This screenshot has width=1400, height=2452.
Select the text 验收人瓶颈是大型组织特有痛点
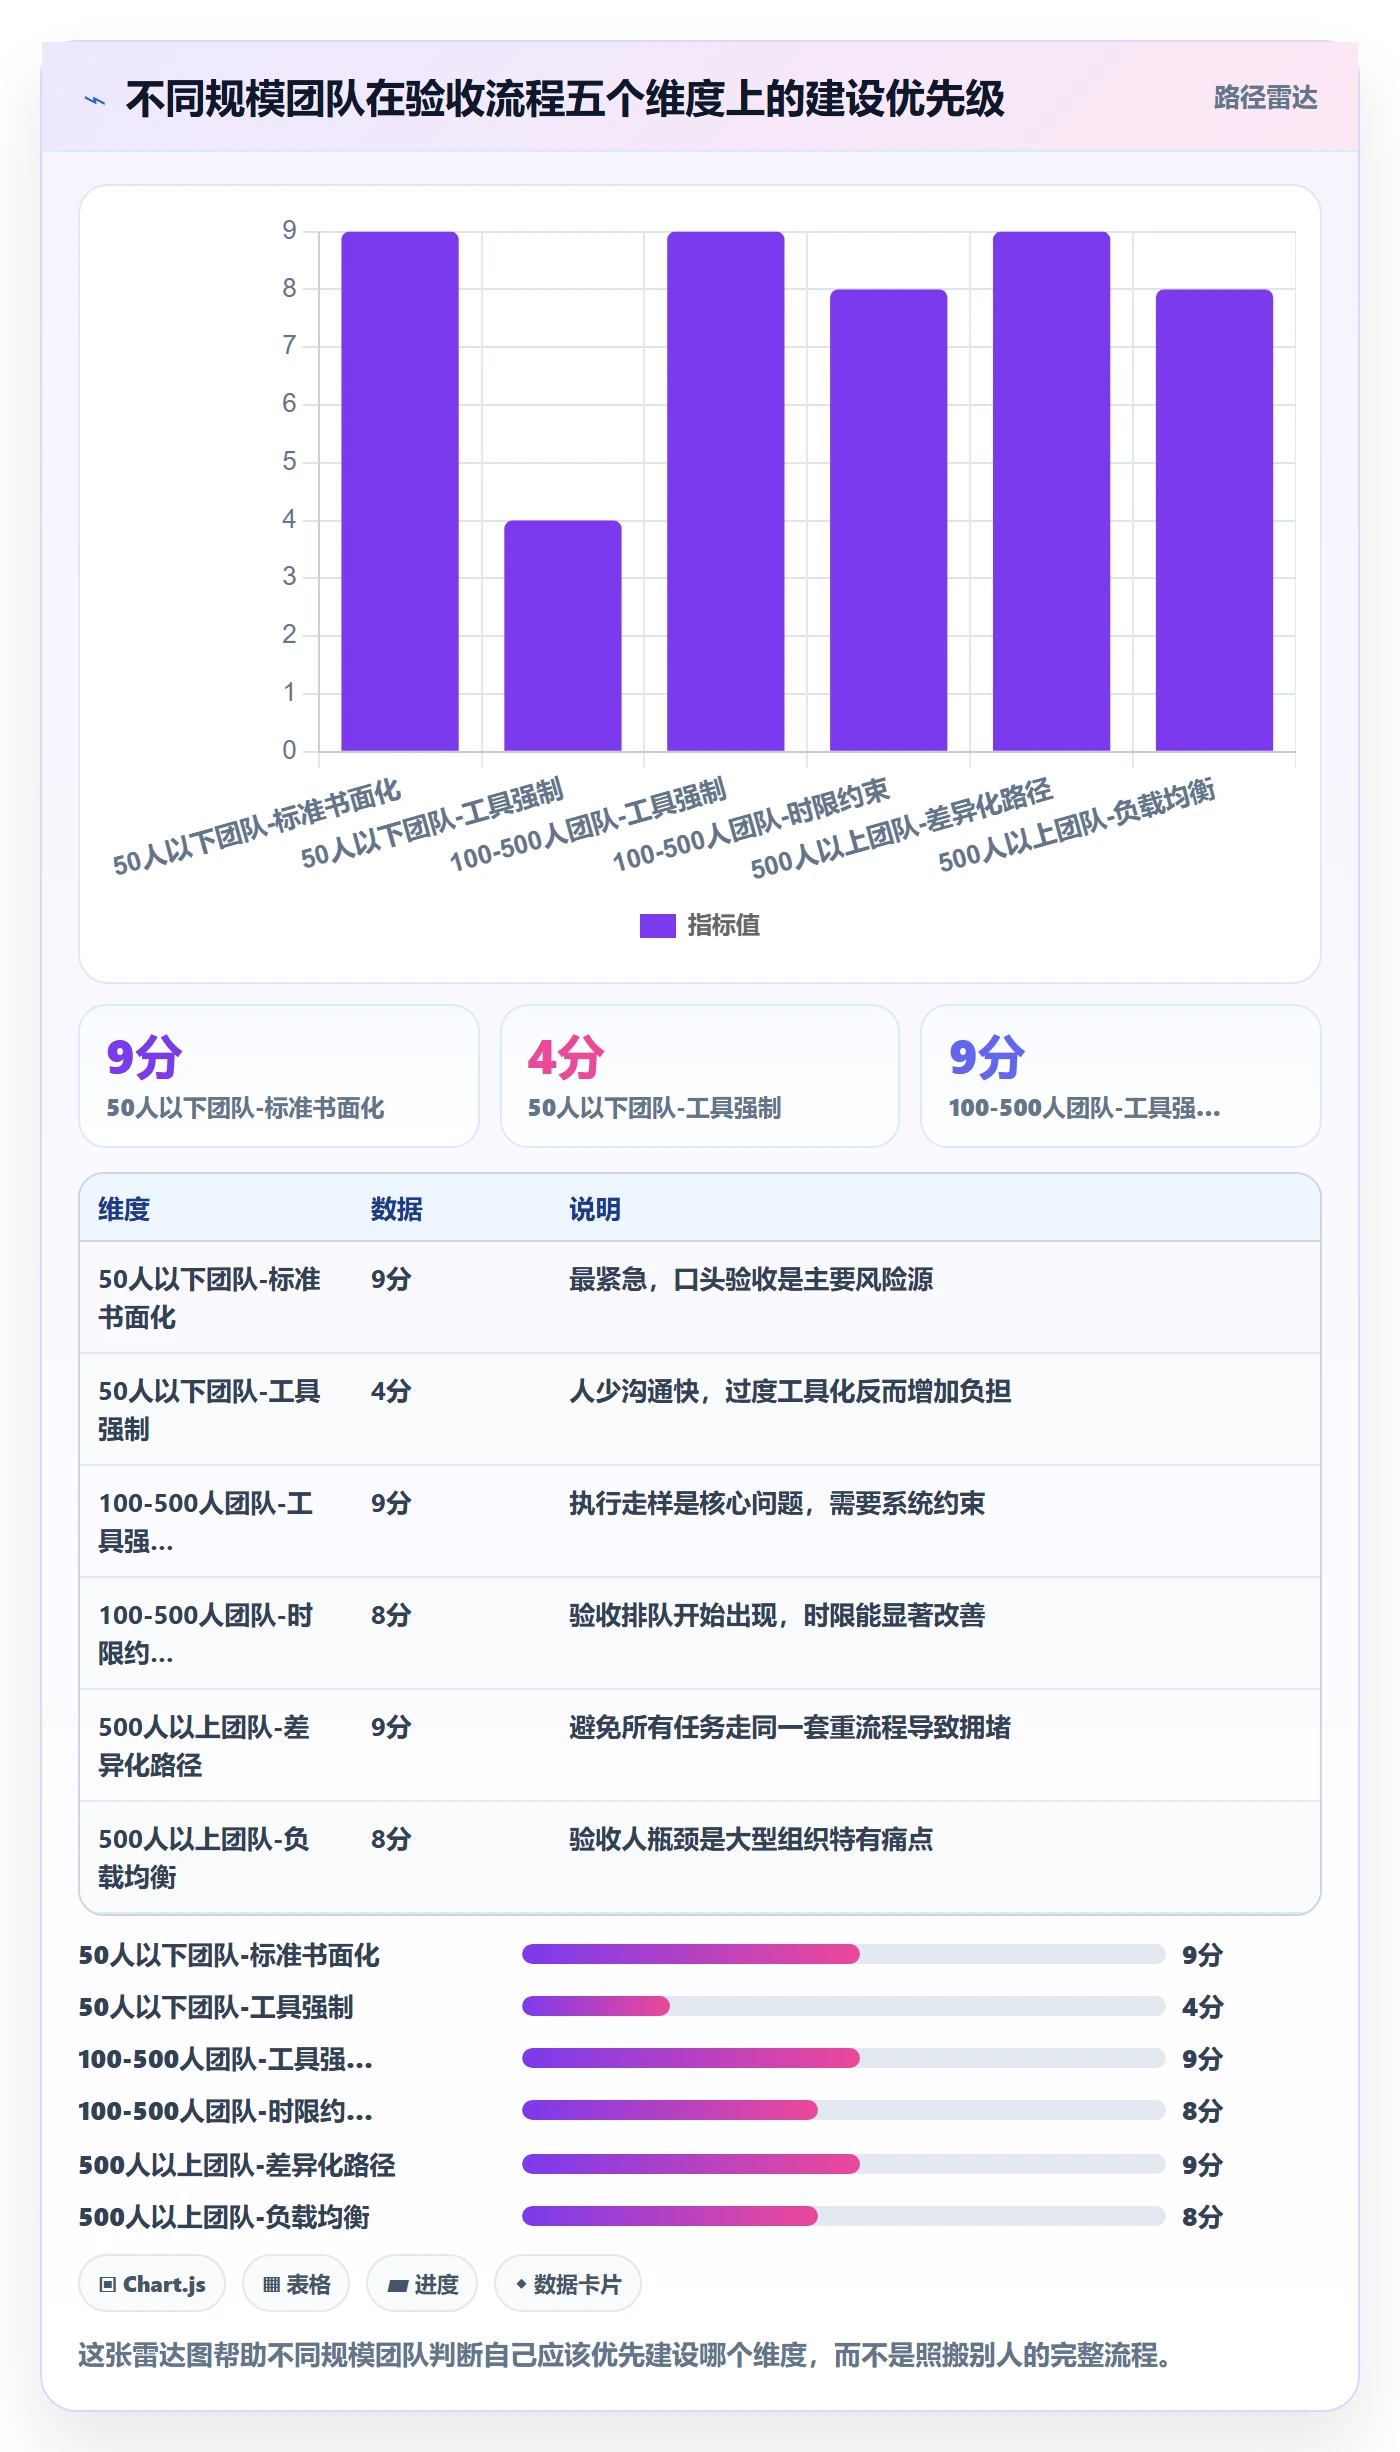point(751,1839)
